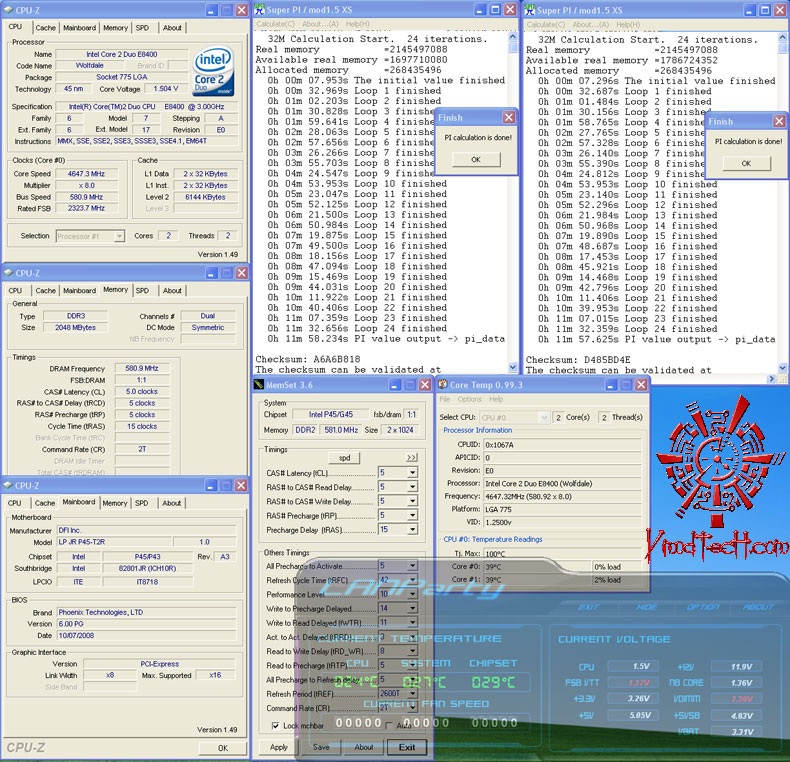Viewport: 790px width, 762px height.
Task: Click horizontal scroll-right arrow in Super PI checksum D485BD4E window
Action: point(771,378)
